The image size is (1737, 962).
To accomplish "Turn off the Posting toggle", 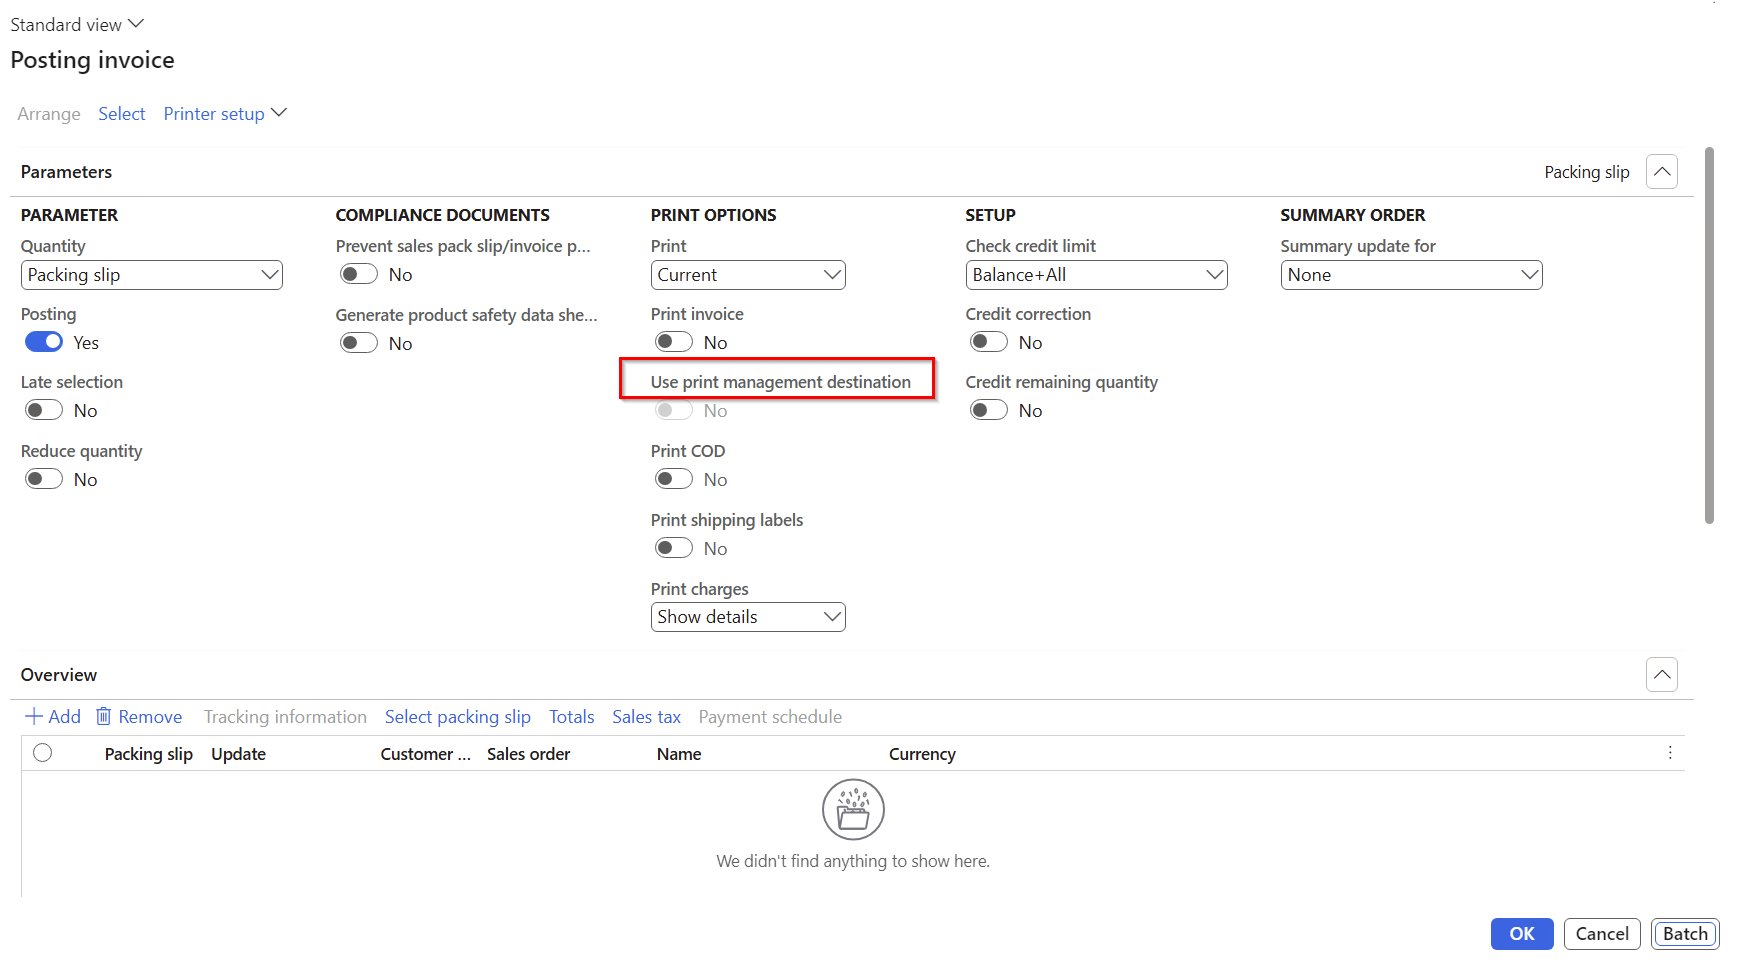I will [x=44, y=342].
